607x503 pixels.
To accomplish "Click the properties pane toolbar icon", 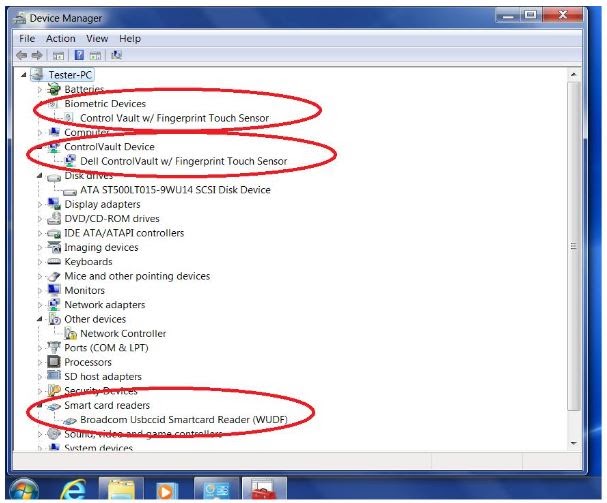I will [95, 56].
